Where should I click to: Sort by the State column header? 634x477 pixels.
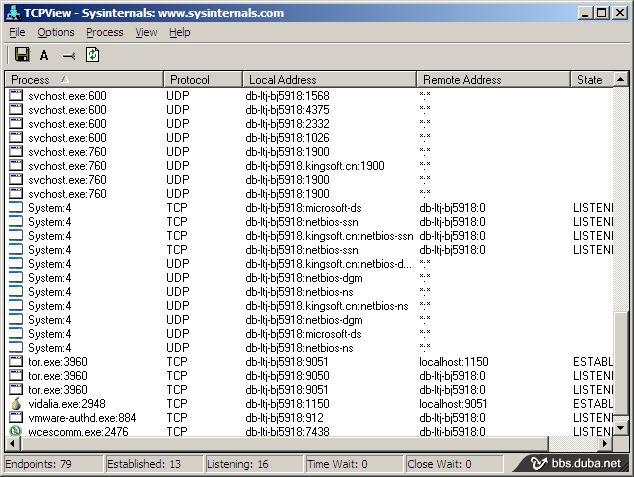(590, 79)
